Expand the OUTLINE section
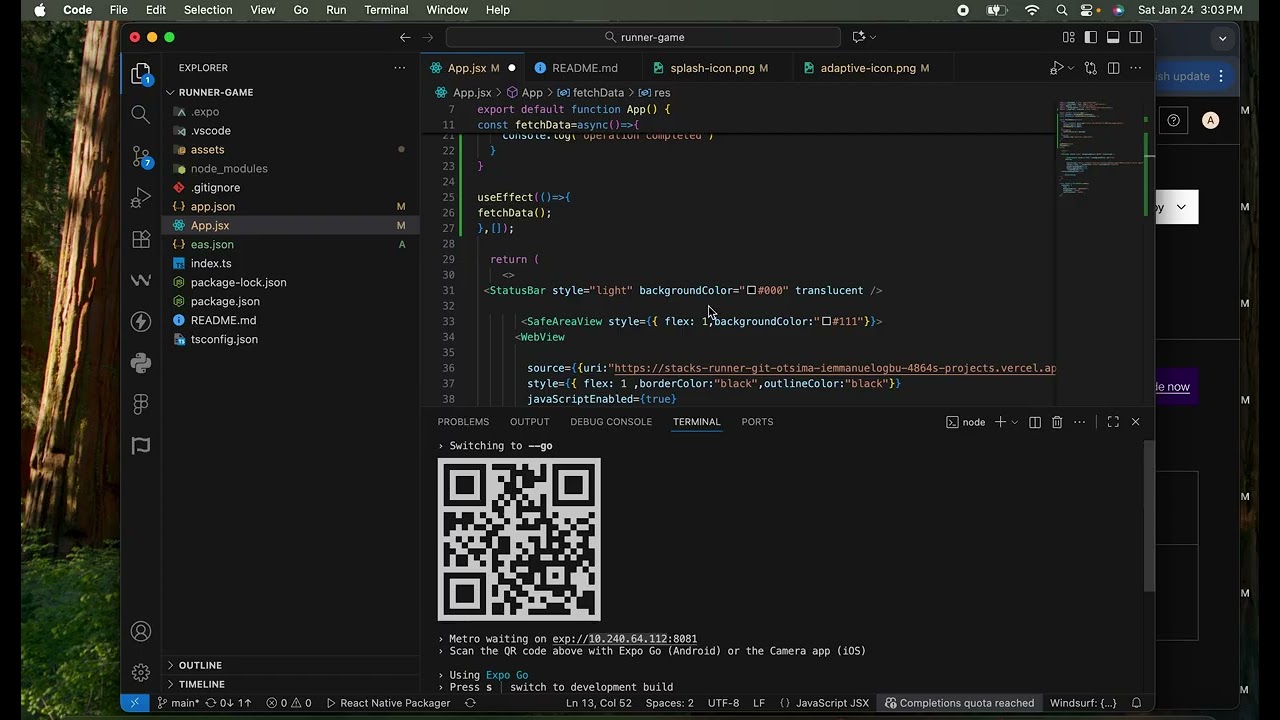The width and height of the screenshot is (1280, 720). [200, 665]
